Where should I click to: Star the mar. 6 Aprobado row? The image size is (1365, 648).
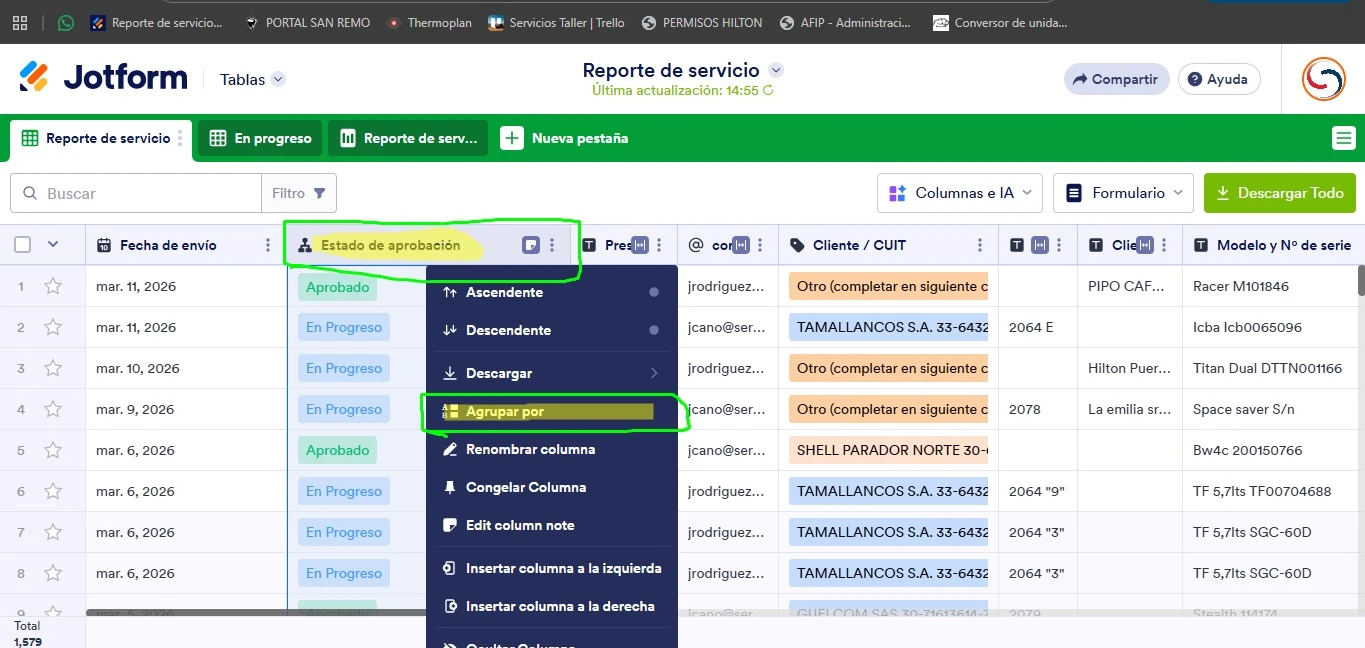[x=52, y=449]
